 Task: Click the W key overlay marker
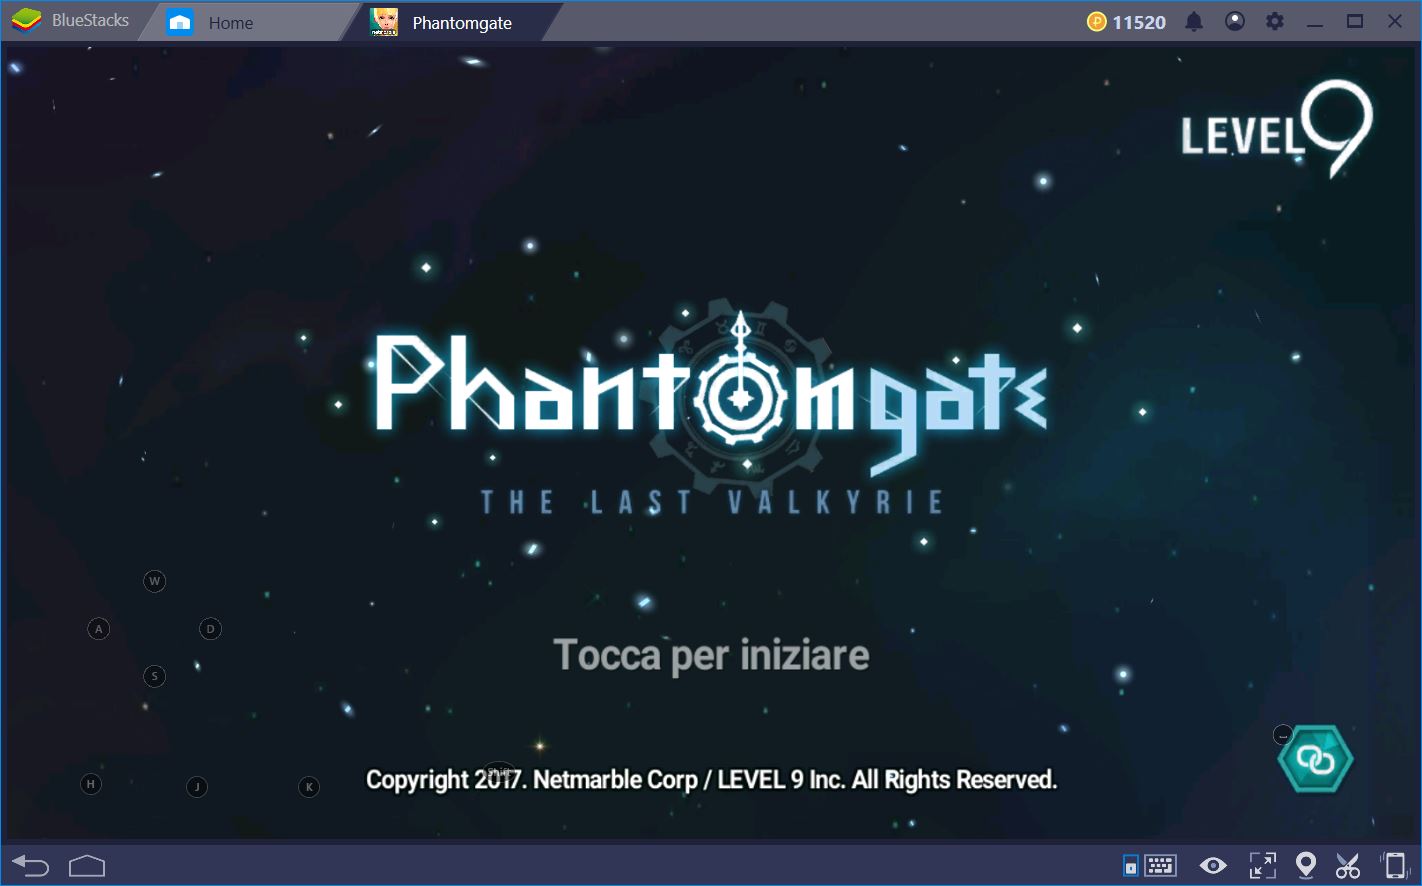click(154, 581)
